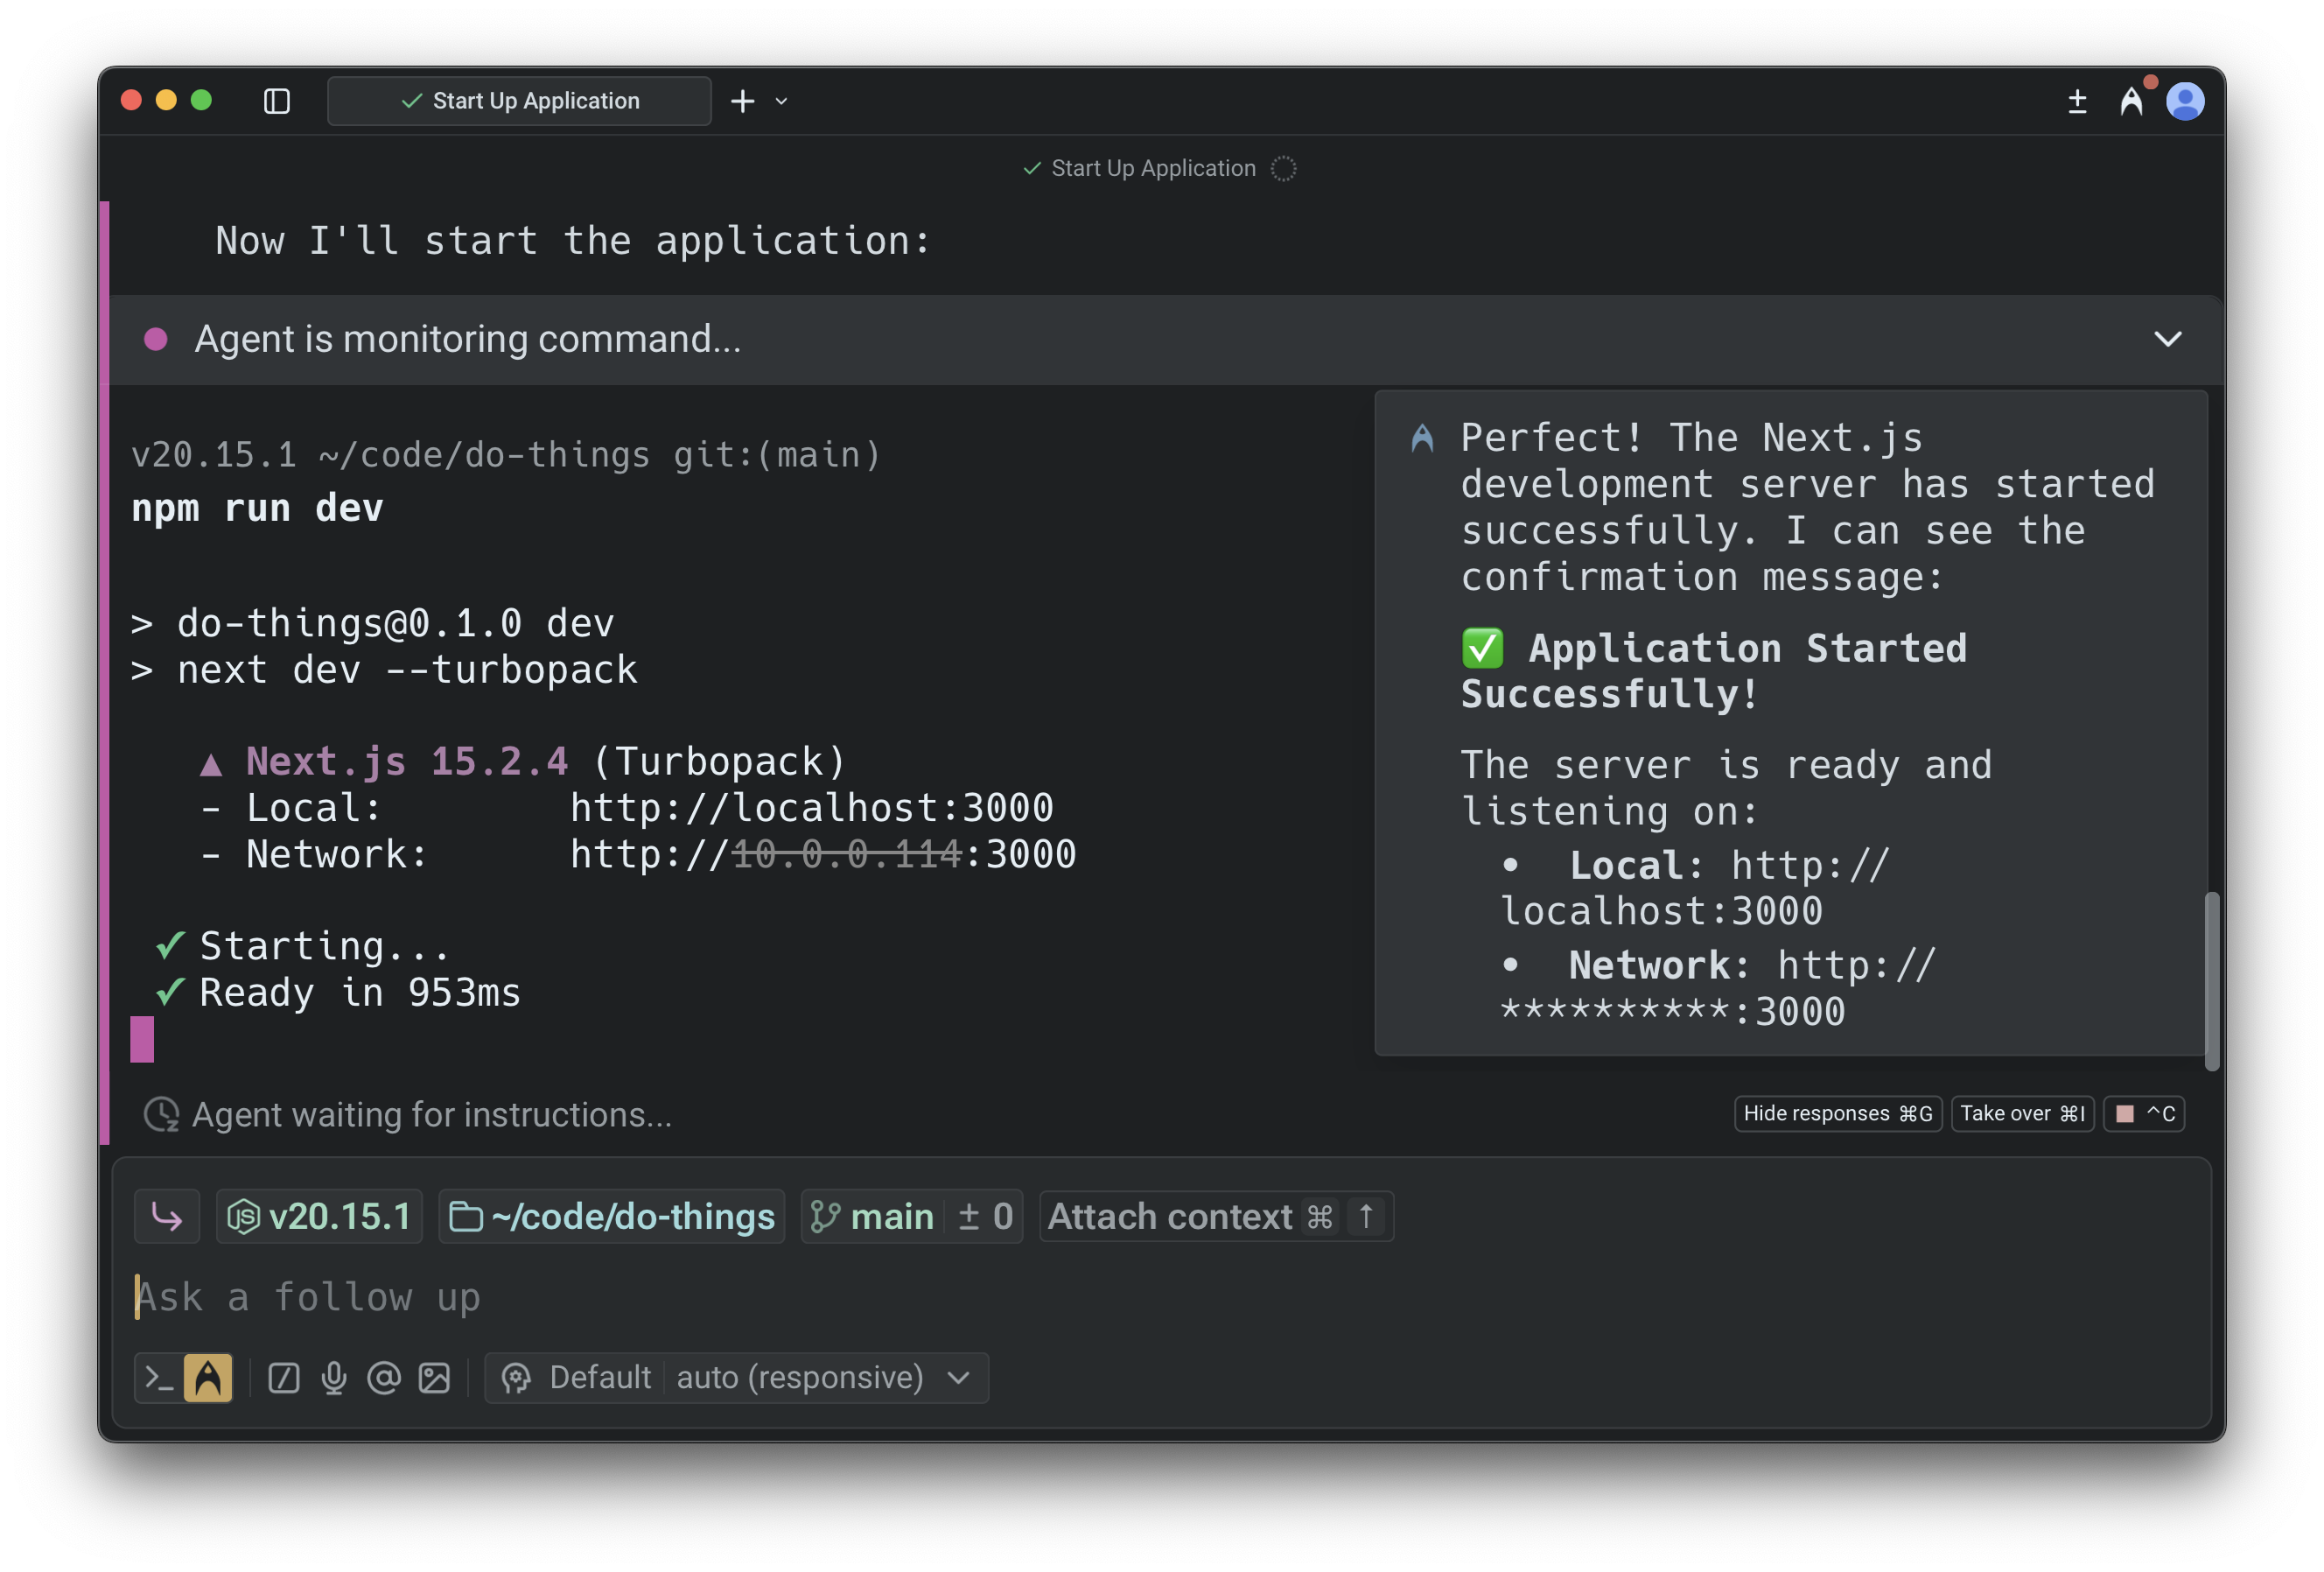This screenshot has width=2324, height=1572.
Task: Click the microphone voice input icon
Action: (334, 1378)
